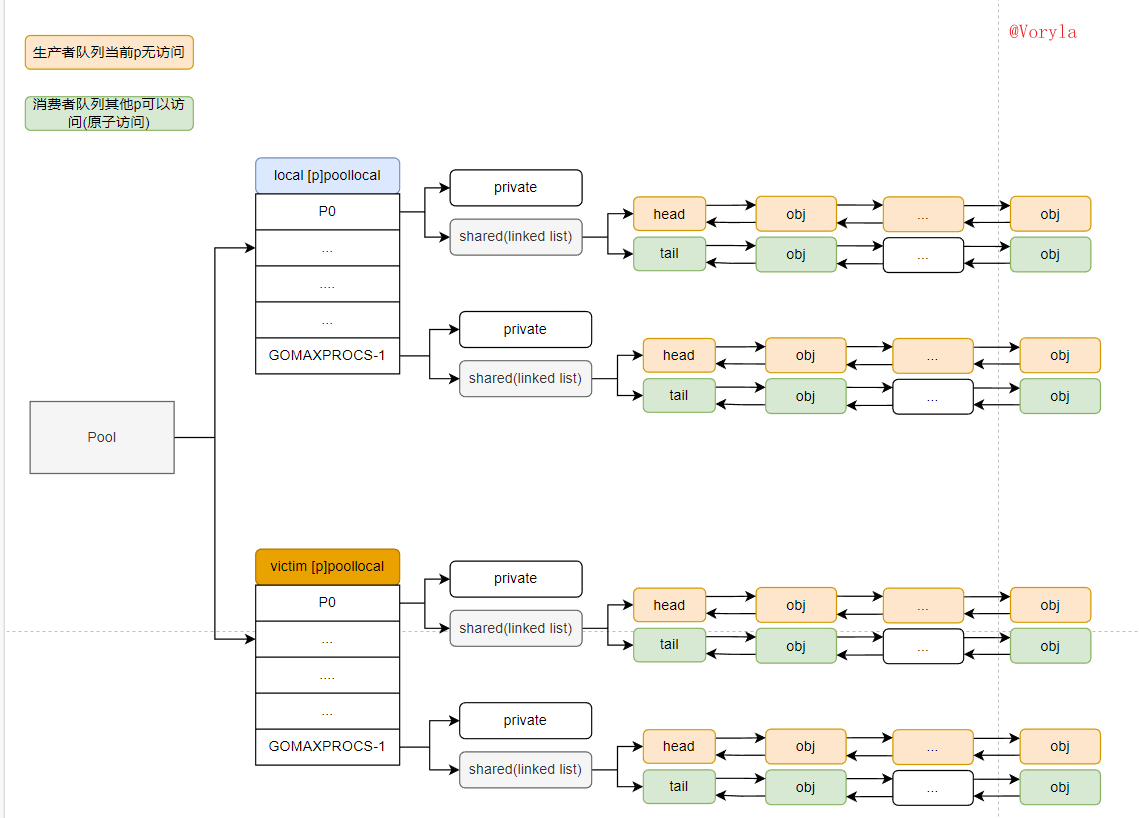Click the green 消费者队列 legend box

tap(108, 113)
